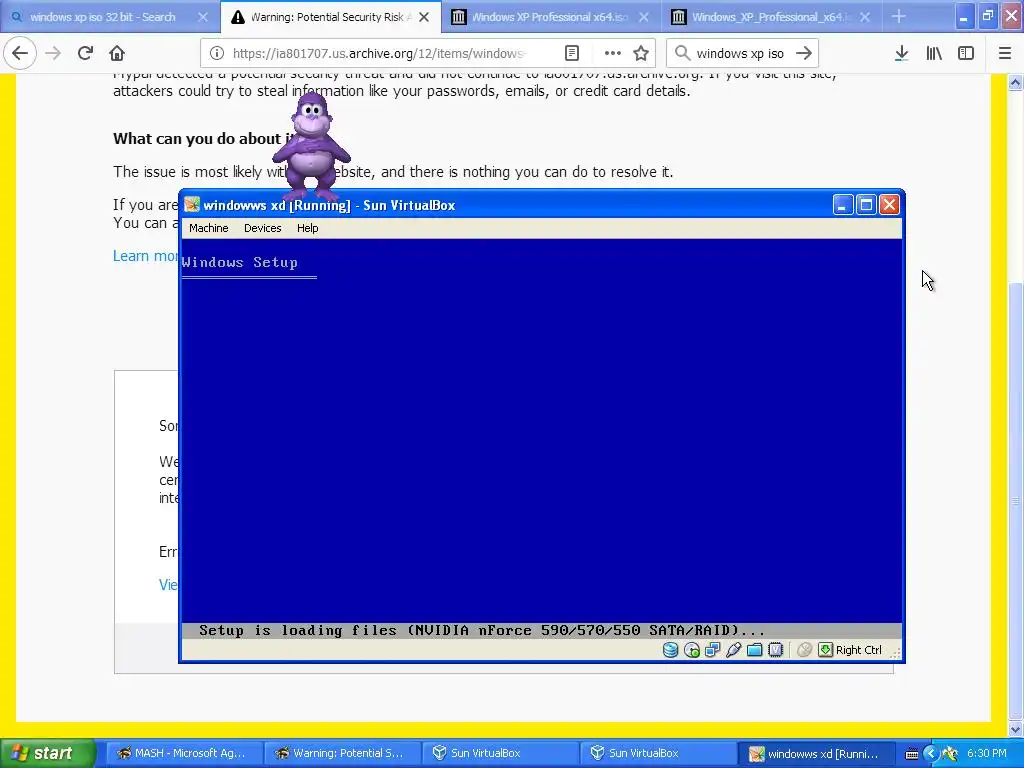Reload the current browser page

pyautogui.click(x=85, y=53)
